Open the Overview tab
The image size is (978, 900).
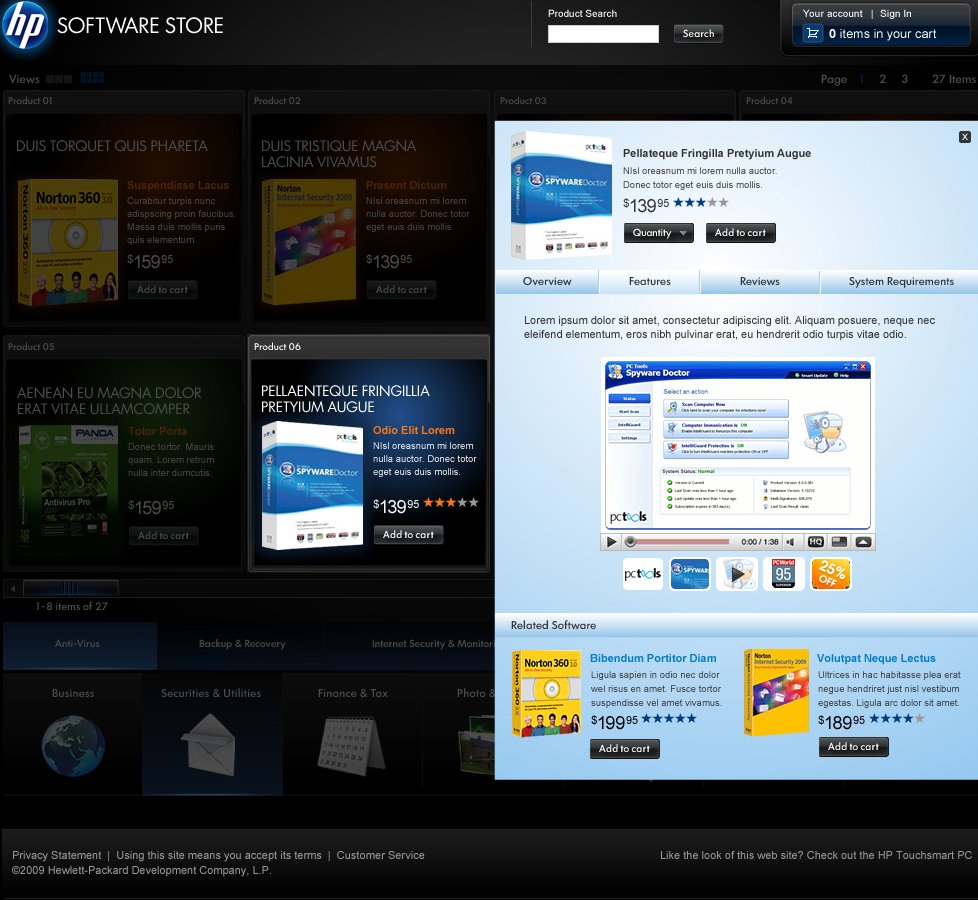547,281
